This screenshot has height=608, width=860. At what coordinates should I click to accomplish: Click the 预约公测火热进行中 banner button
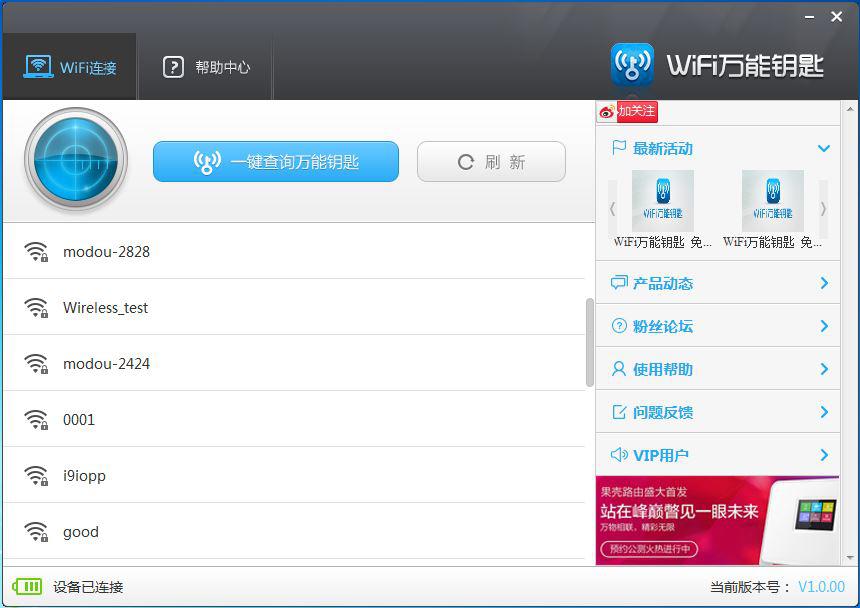[x=649, y=549]
